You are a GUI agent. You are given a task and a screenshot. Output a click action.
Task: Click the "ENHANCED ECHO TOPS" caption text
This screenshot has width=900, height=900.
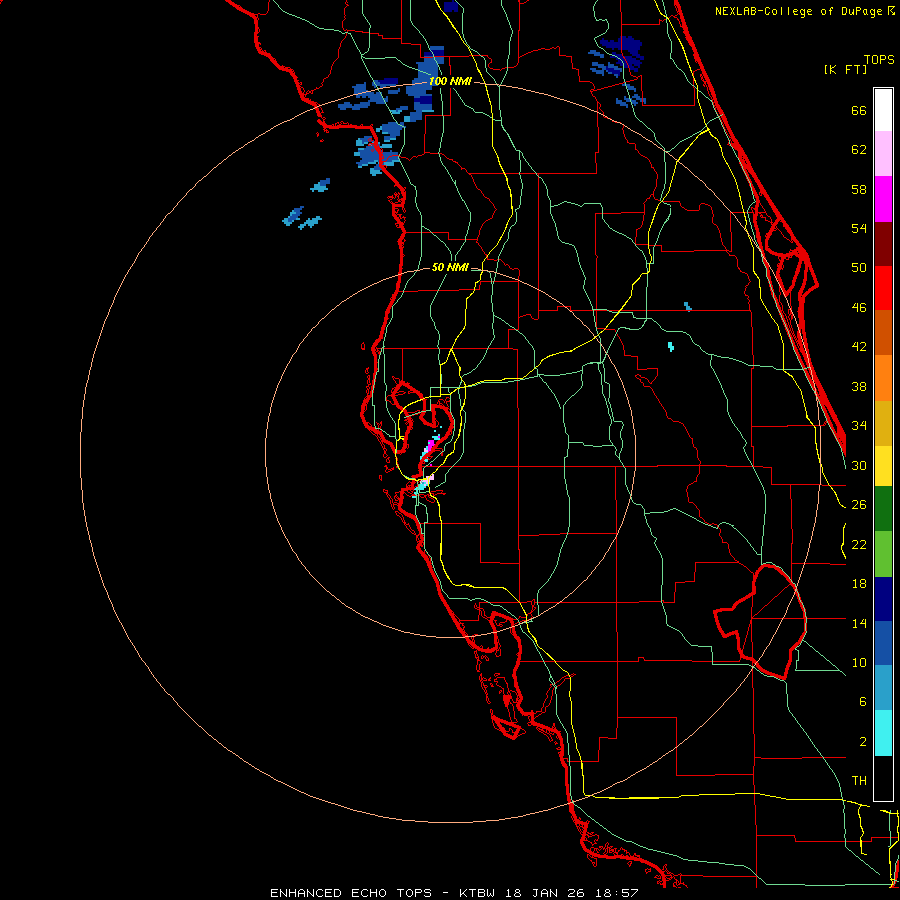coord(351,893)
